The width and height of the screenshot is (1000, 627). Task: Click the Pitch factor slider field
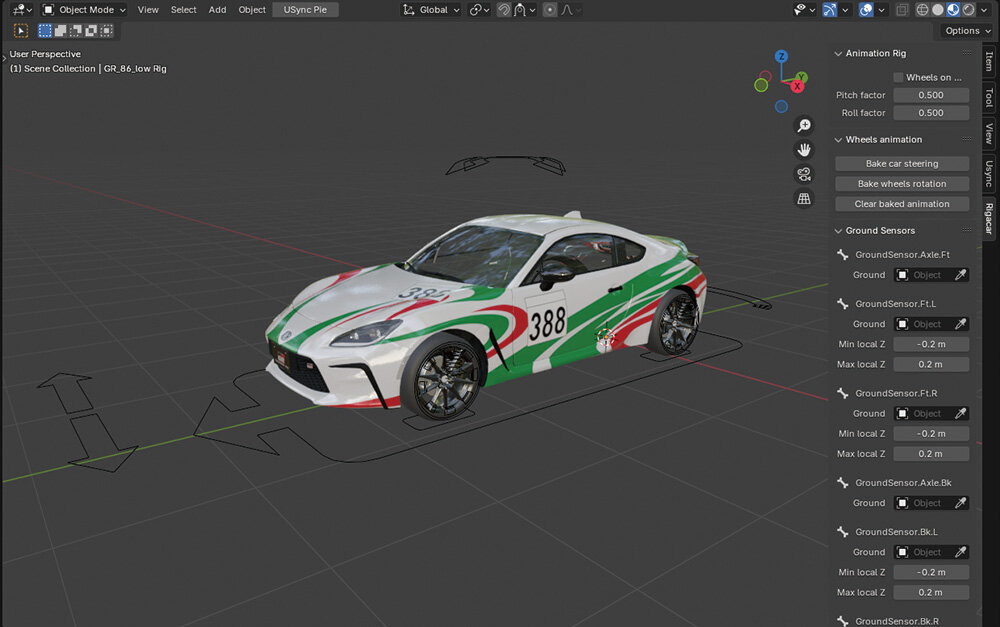point(930,95)
